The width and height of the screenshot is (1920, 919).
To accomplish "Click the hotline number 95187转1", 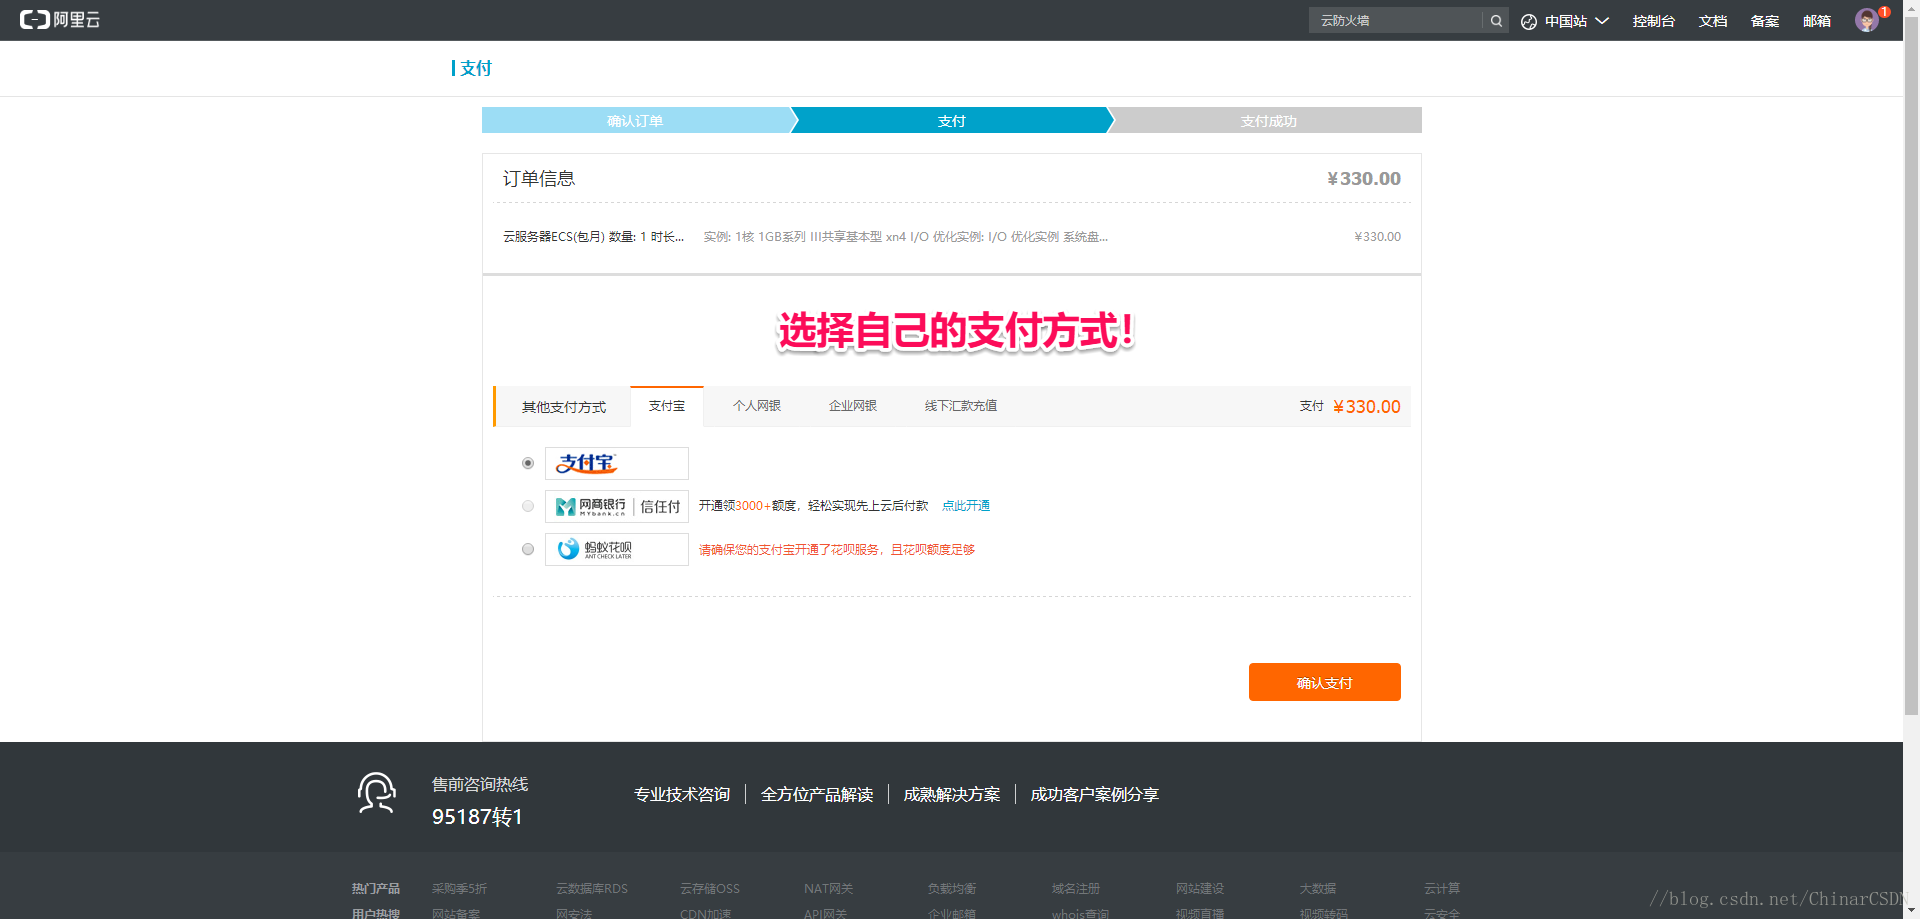I will 477,817.
